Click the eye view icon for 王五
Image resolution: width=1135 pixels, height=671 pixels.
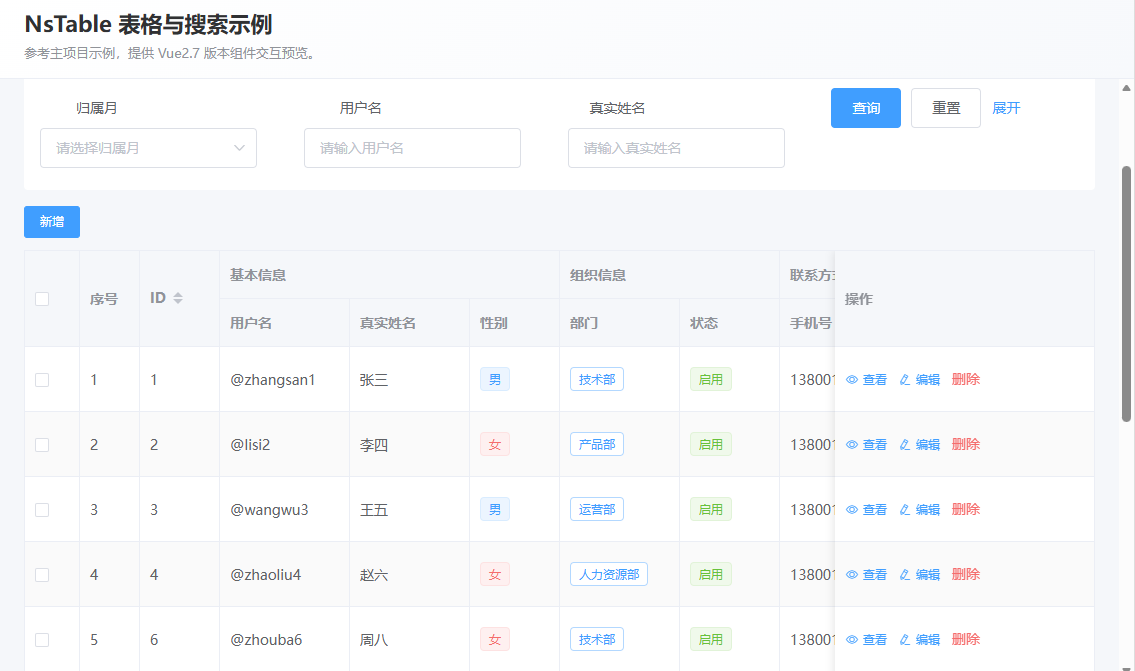click(852, 510)
